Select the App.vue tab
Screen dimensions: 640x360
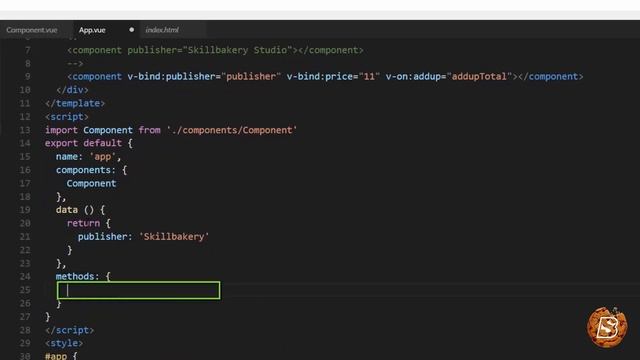92,30
